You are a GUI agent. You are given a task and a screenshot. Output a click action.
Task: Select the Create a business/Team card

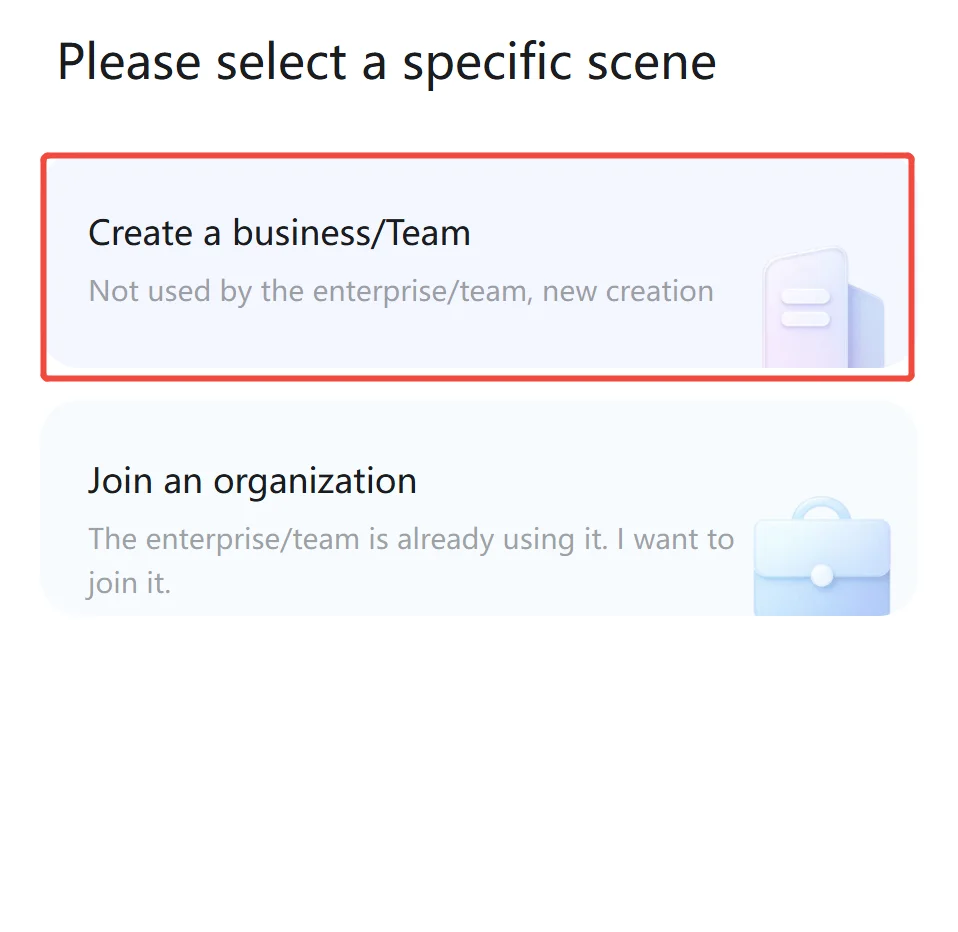click(x=477, y=266)
